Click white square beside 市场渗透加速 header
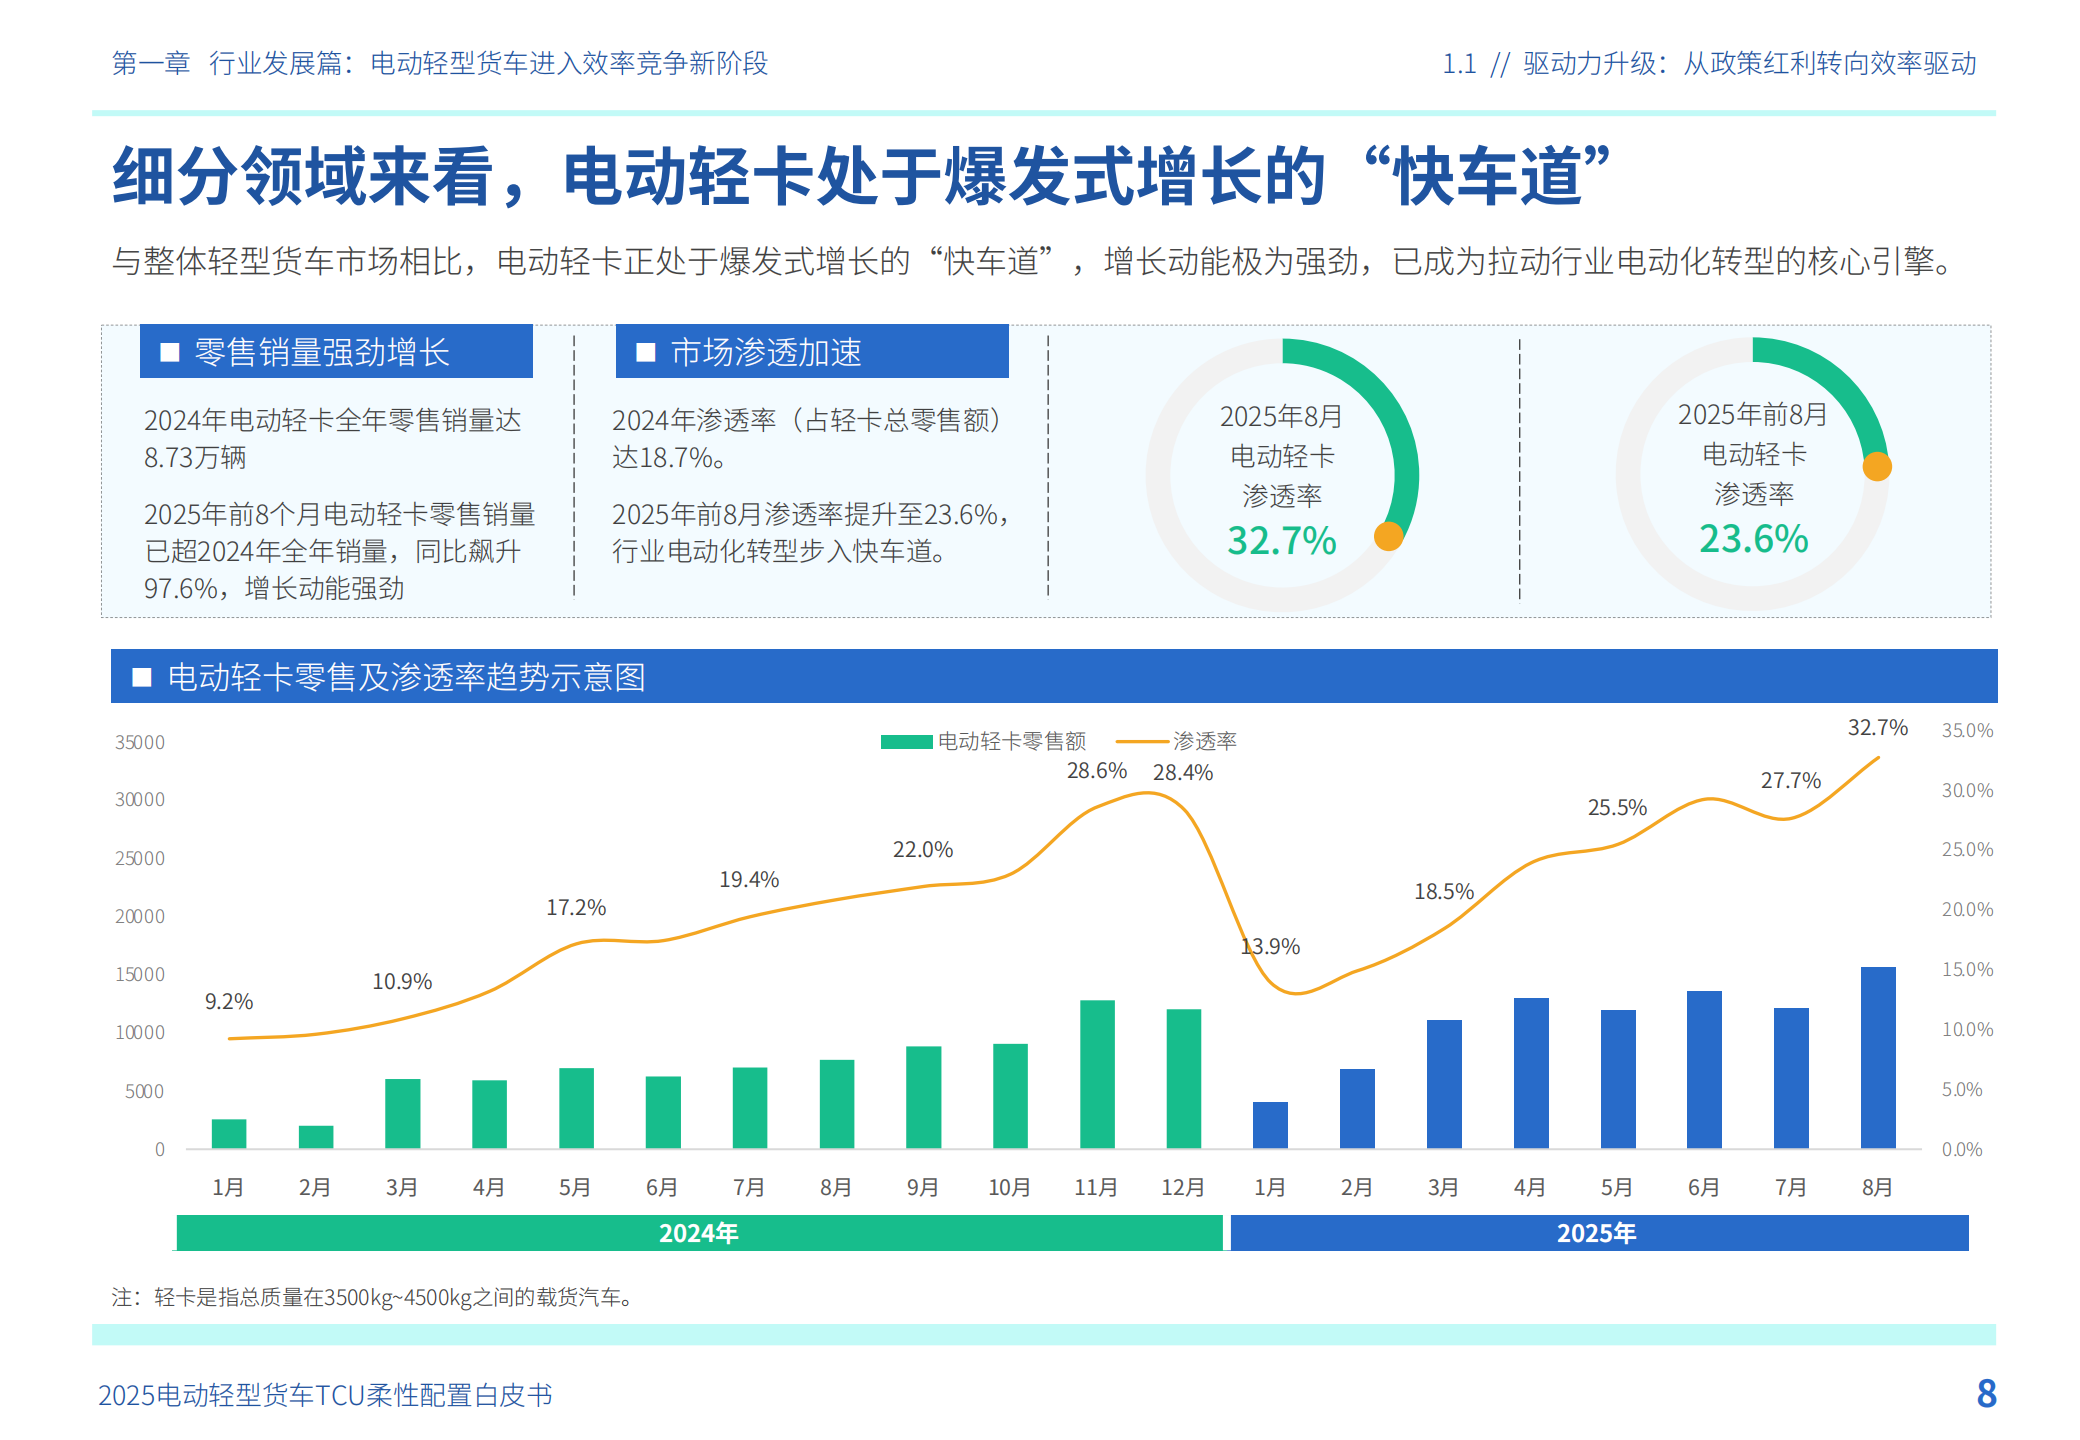 pos(646,352)
